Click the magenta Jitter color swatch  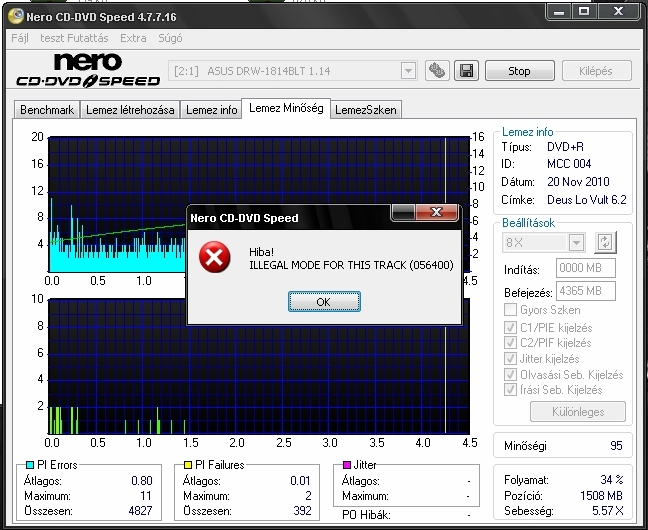(347, 465)
